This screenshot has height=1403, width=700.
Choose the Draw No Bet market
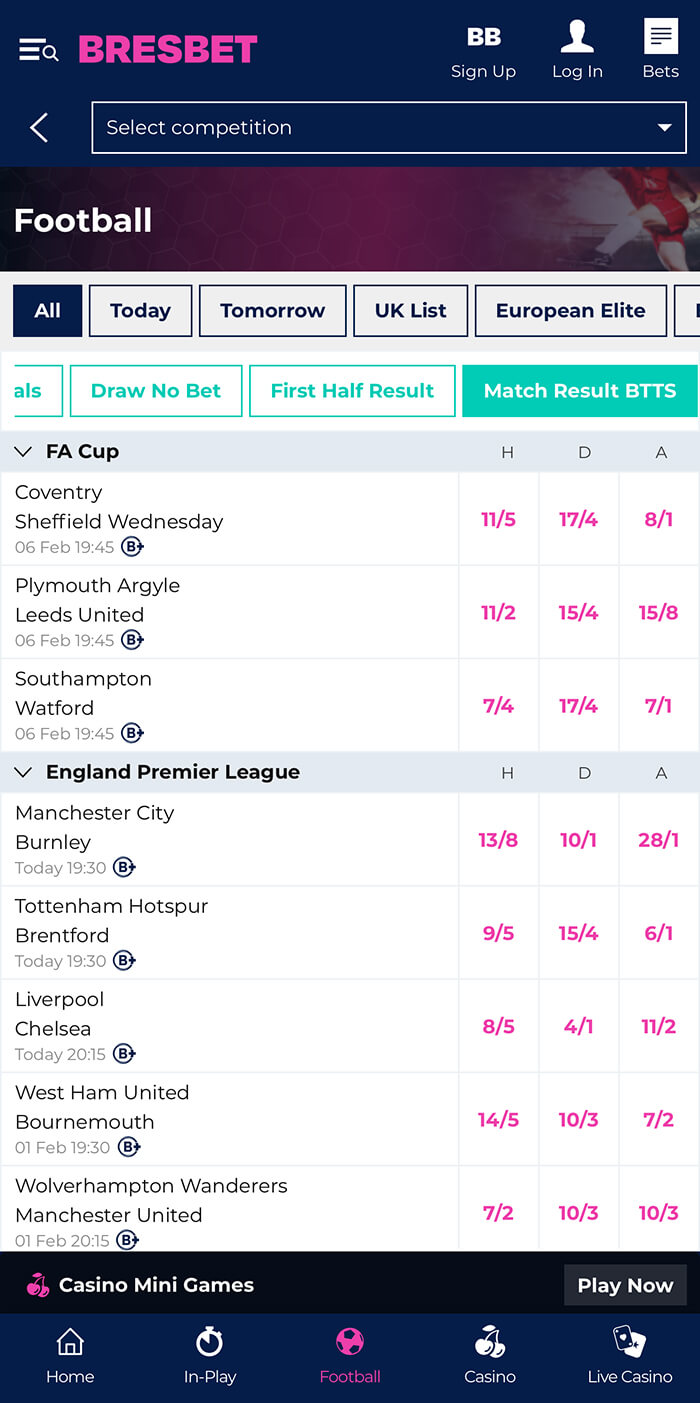pos(156,391)
